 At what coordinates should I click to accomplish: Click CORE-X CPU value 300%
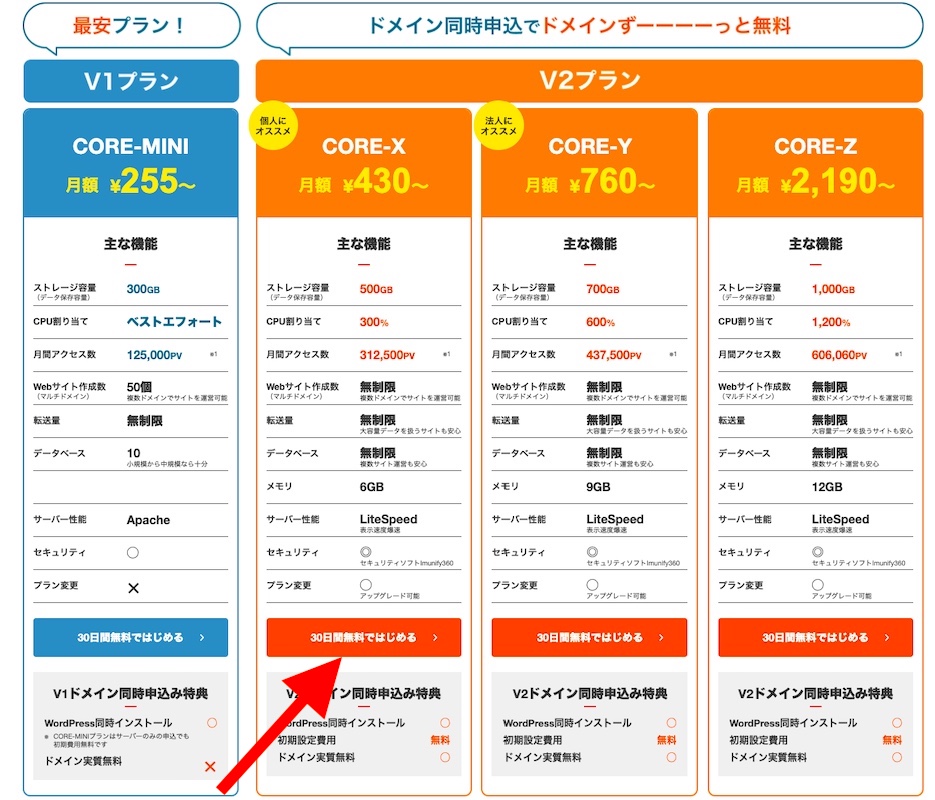[374, 322]
